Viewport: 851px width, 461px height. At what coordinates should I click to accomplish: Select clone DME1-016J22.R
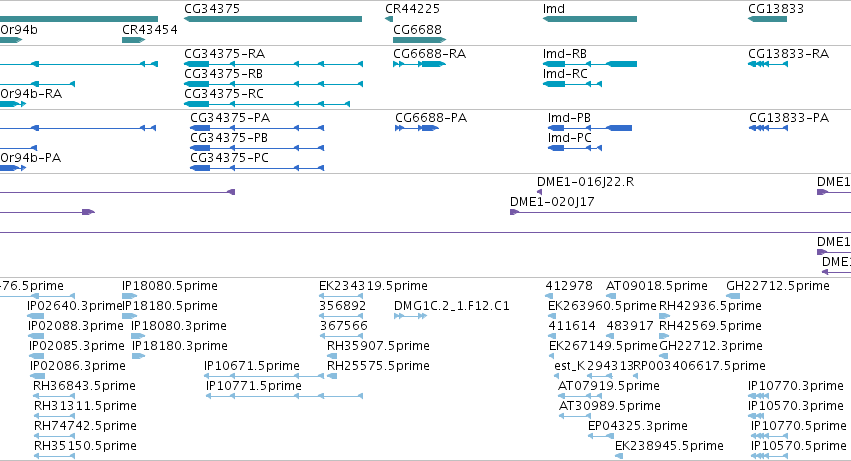click(586, 182)
